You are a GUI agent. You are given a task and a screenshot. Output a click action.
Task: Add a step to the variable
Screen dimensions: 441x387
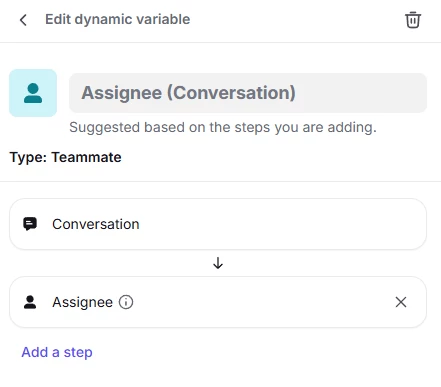pos(57,352)
